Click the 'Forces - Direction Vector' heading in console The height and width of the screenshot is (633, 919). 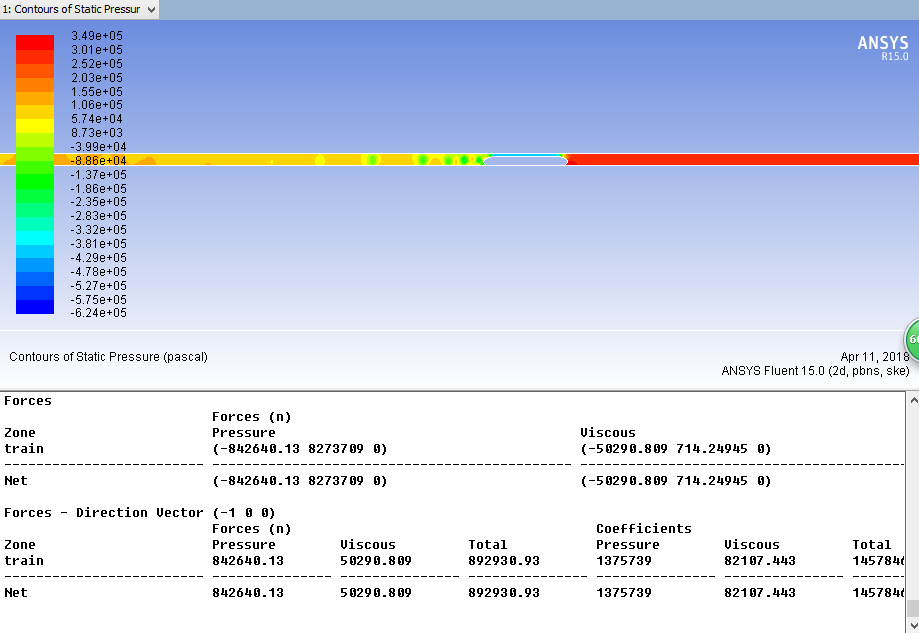tap(103, 513)
